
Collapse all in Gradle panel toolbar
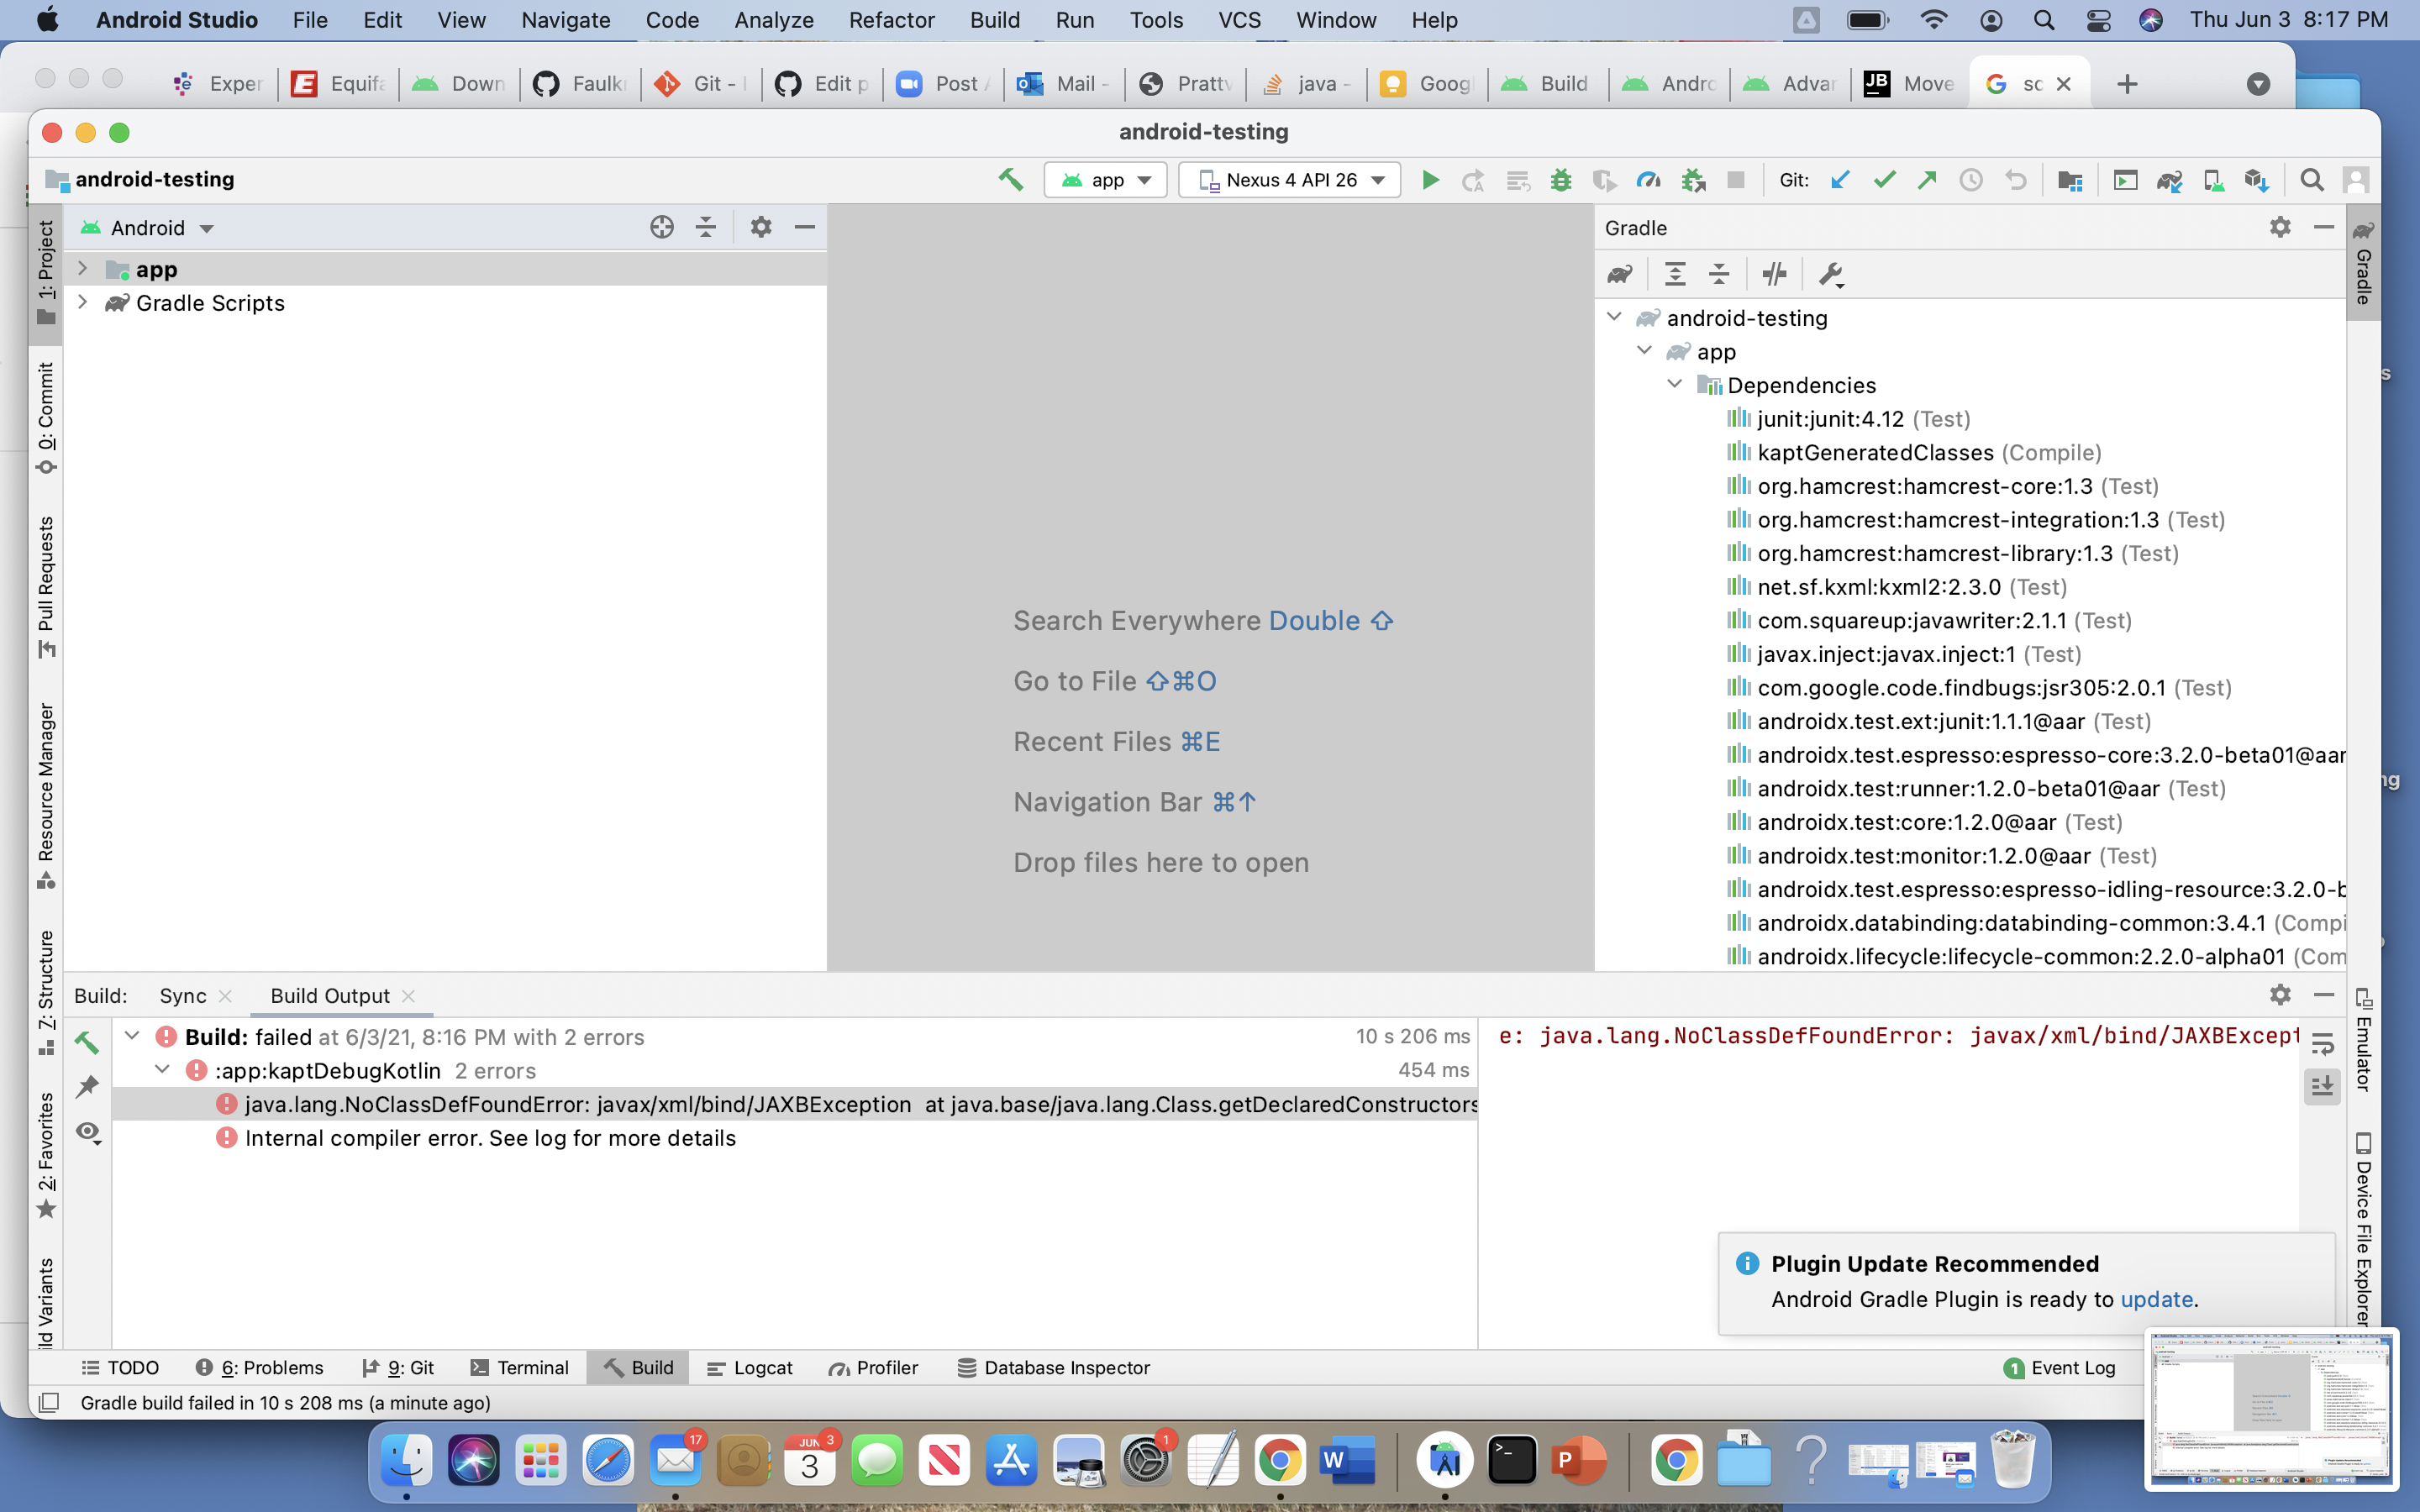(x=1719, y=274)
